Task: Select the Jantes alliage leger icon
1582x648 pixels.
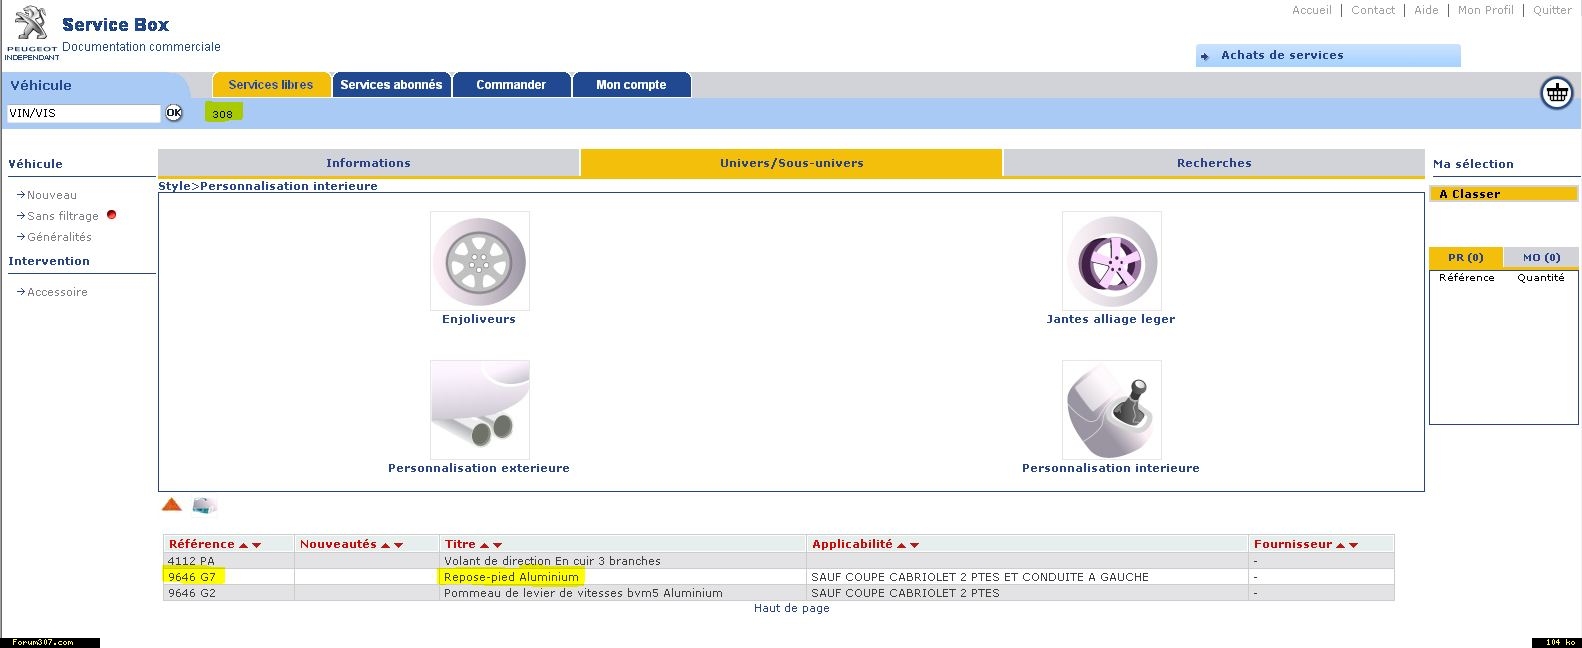Action: click(x=1111, y=260)
